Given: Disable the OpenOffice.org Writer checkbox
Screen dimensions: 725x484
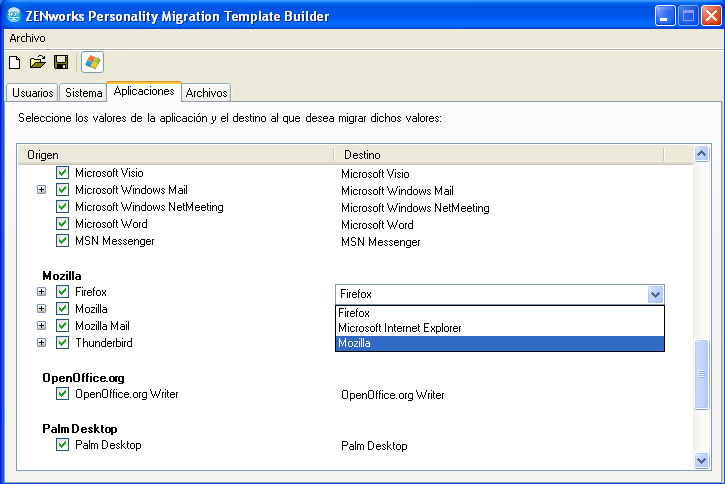Looking at the screenshot, I should click(x=62, y=394).
